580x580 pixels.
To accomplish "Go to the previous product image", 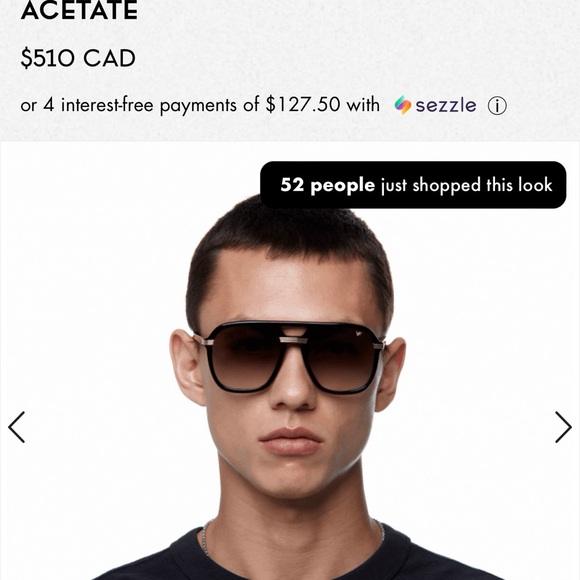I will click(x=17, y=427).
